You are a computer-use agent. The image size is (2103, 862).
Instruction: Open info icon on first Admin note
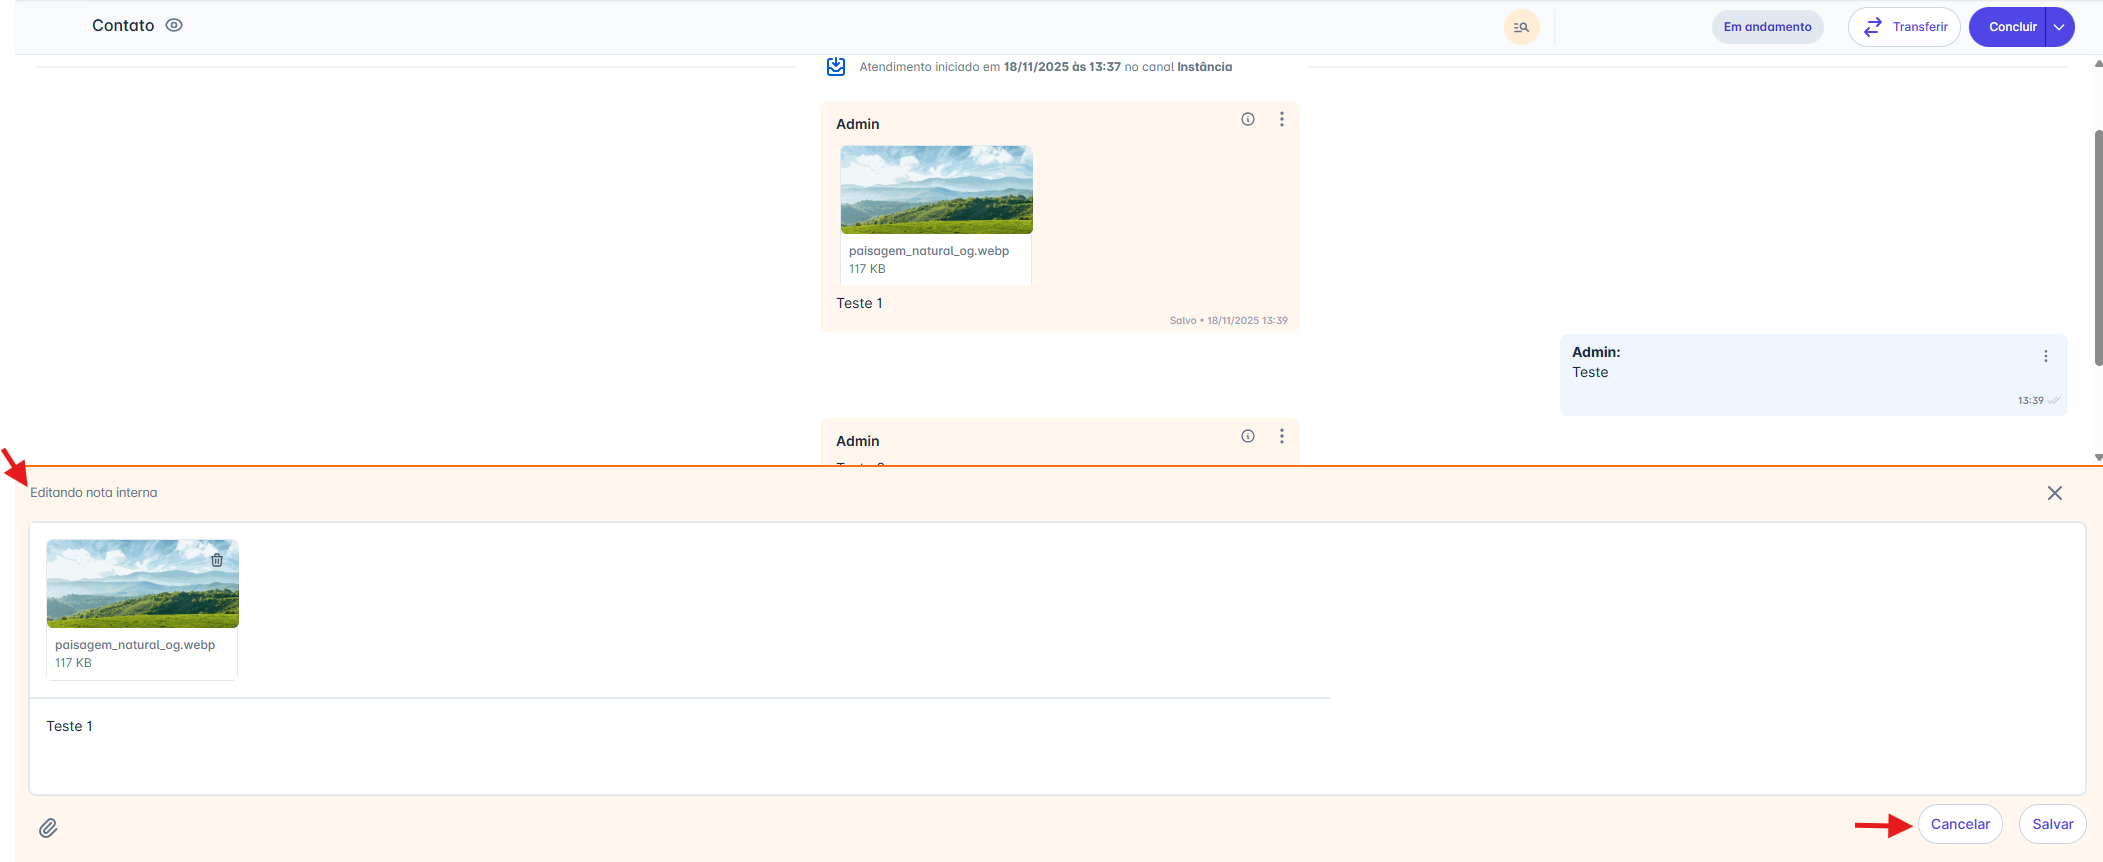point(1248,119)
